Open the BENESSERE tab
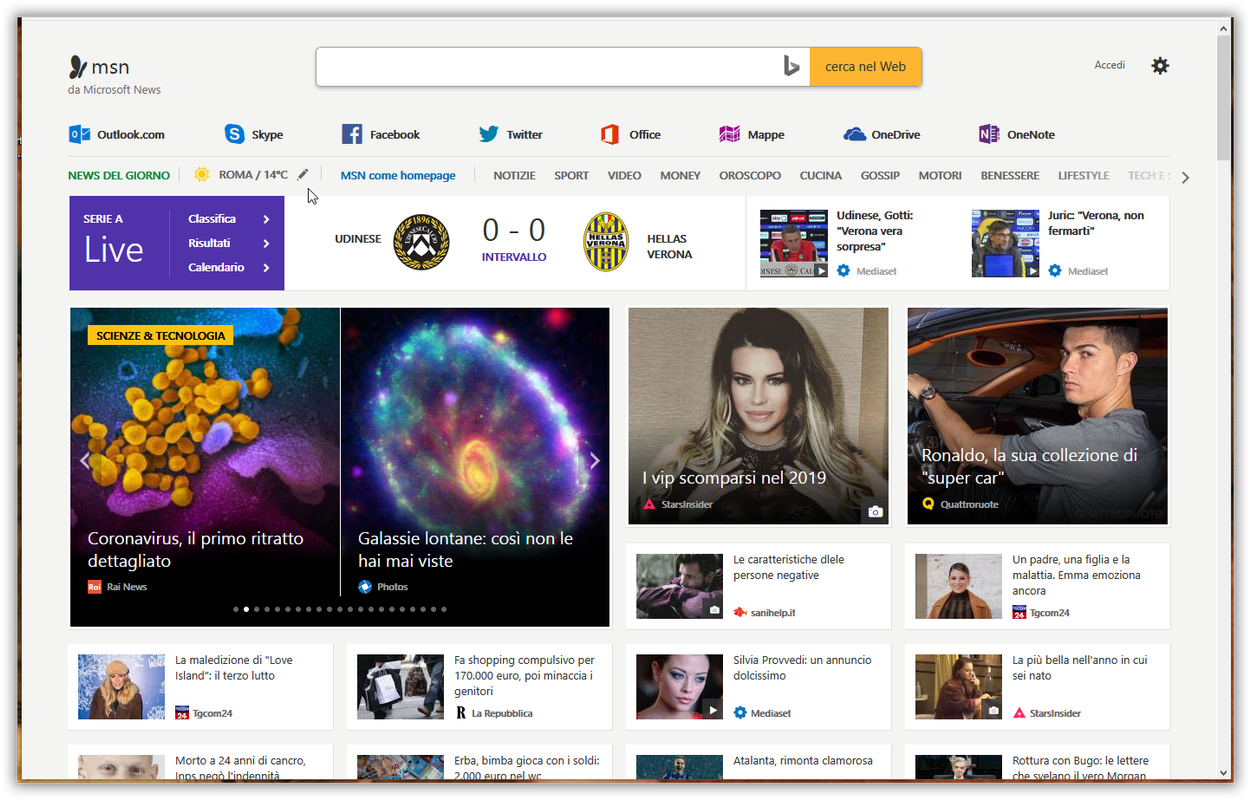Viewport: 1251px width, 800px height. 1010,175
